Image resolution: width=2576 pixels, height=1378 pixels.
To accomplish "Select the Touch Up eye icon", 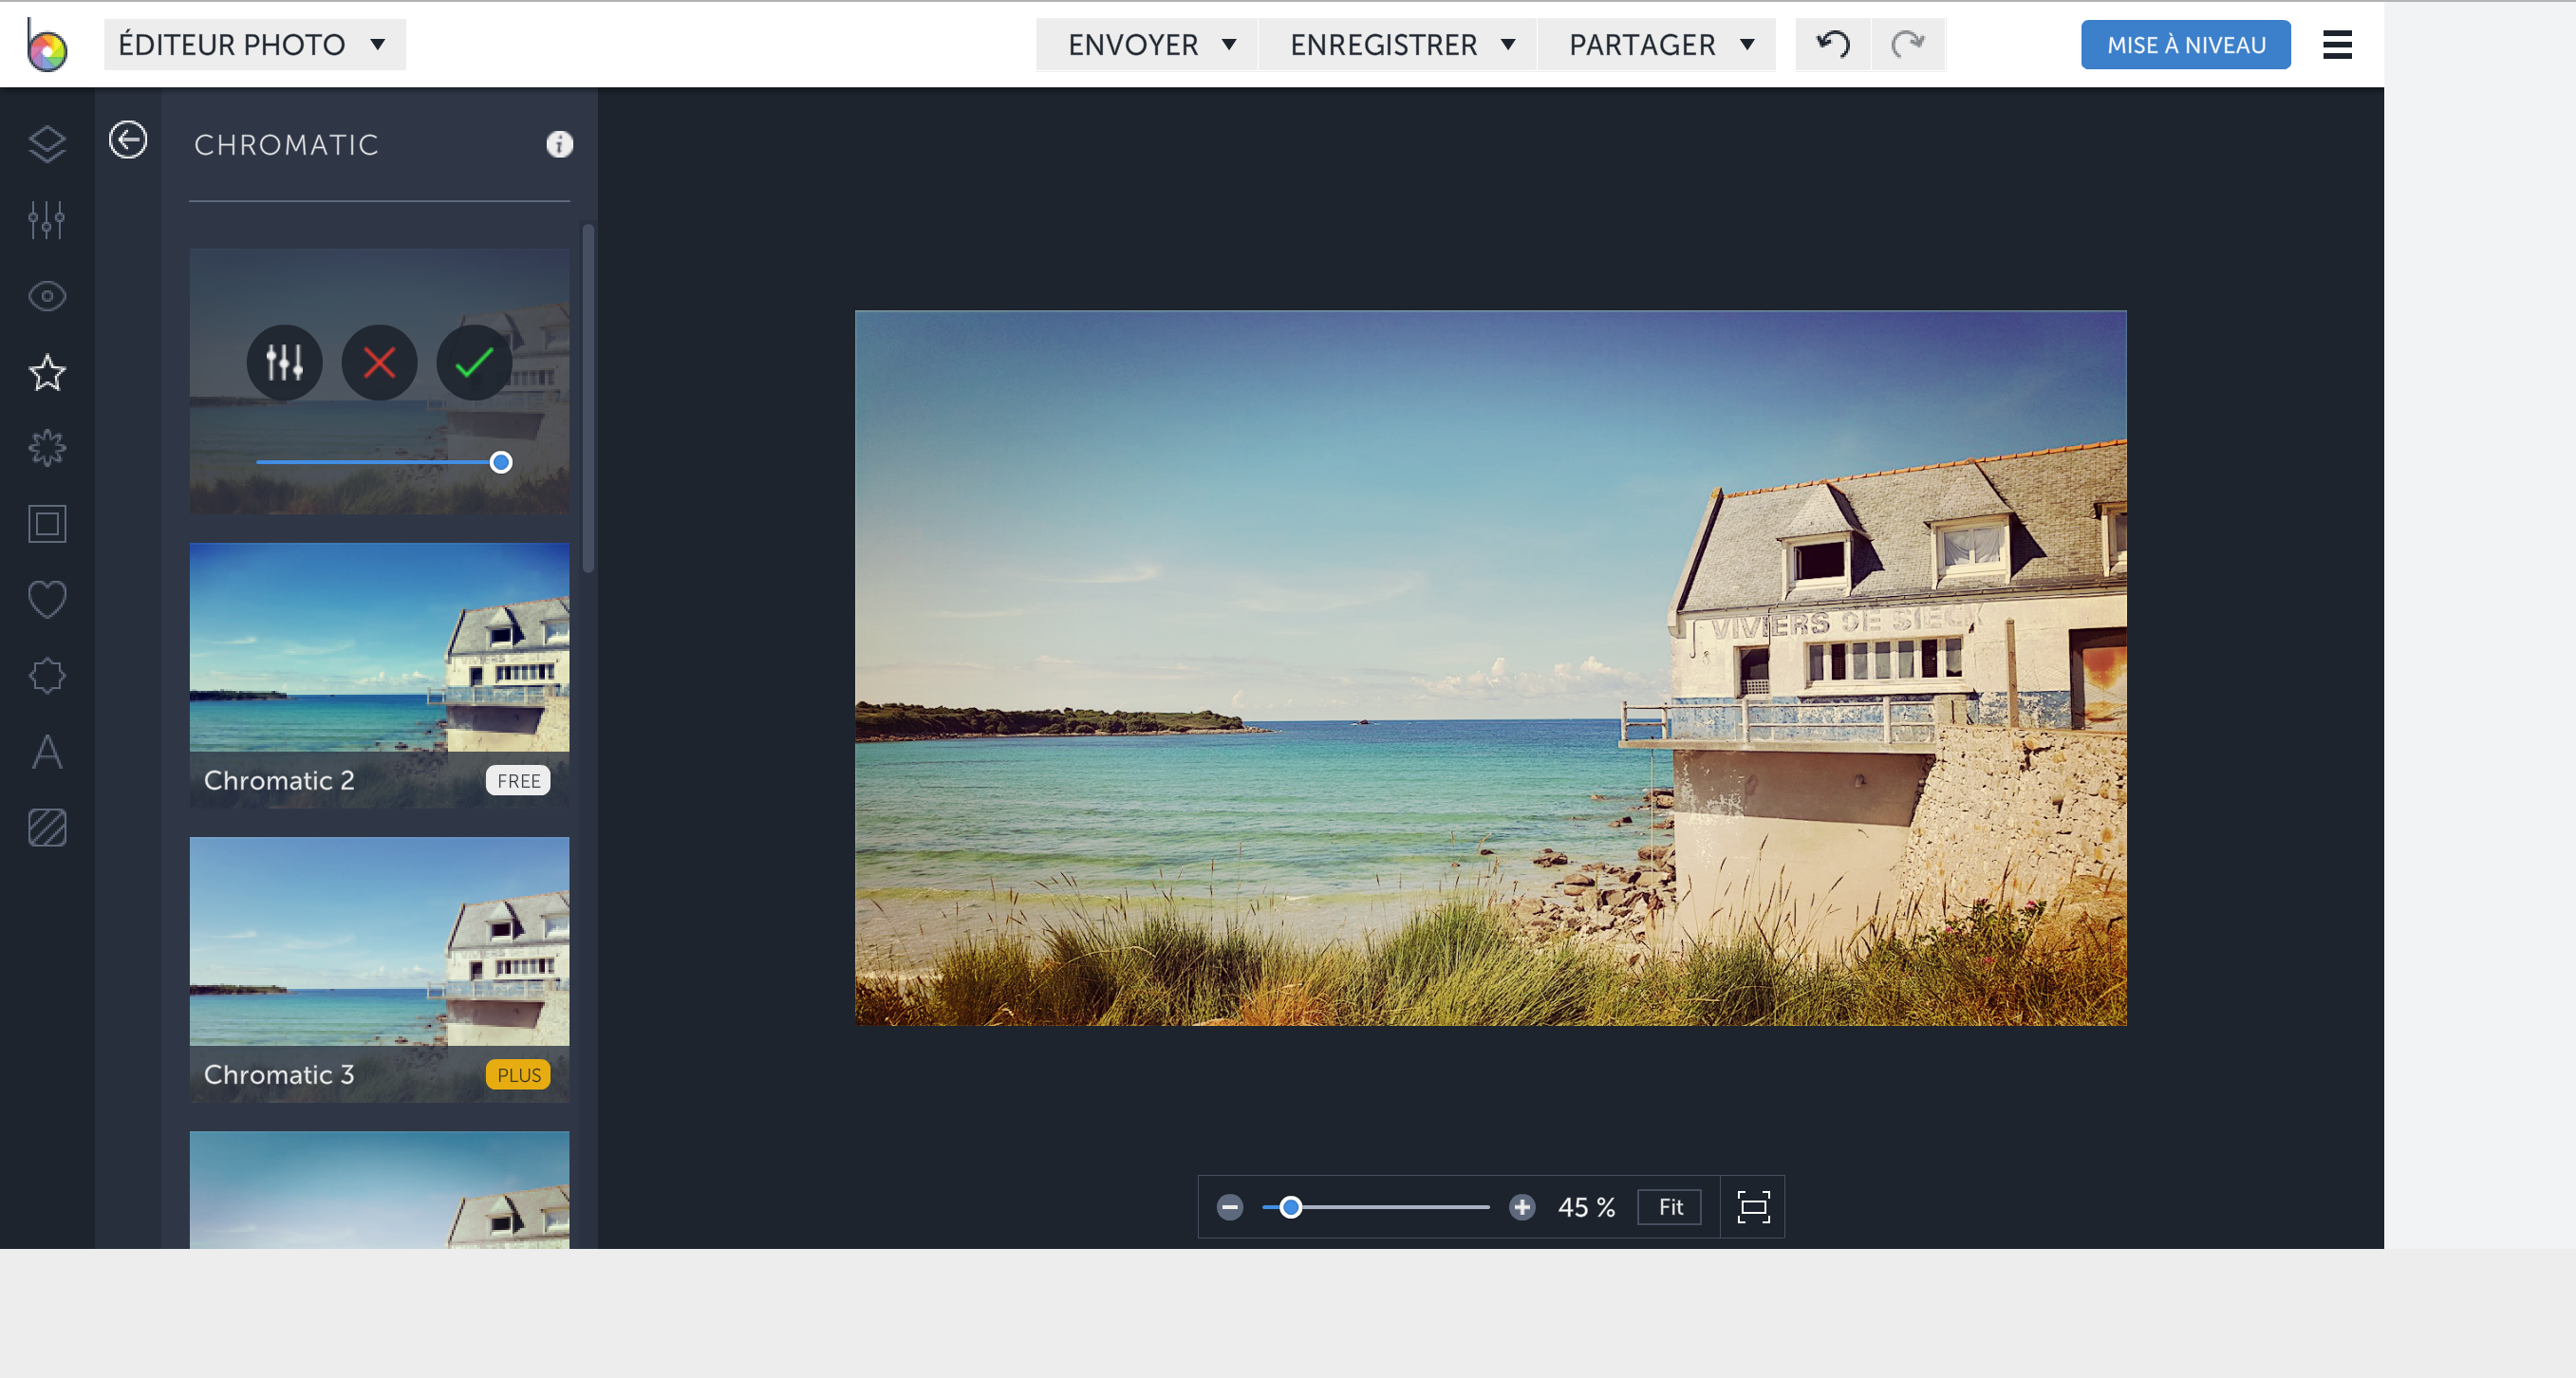I will pos(47,297).
